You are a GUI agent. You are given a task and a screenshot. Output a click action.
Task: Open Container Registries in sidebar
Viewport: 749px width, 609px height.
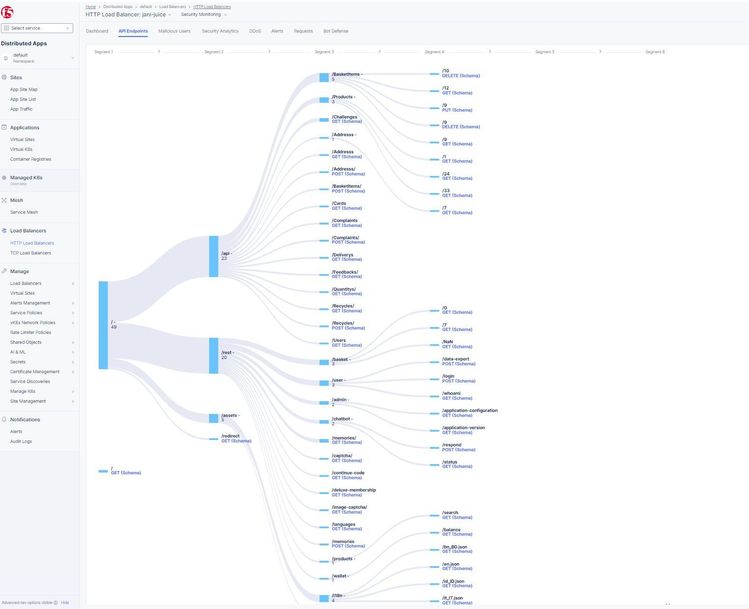tap(31, 159)
